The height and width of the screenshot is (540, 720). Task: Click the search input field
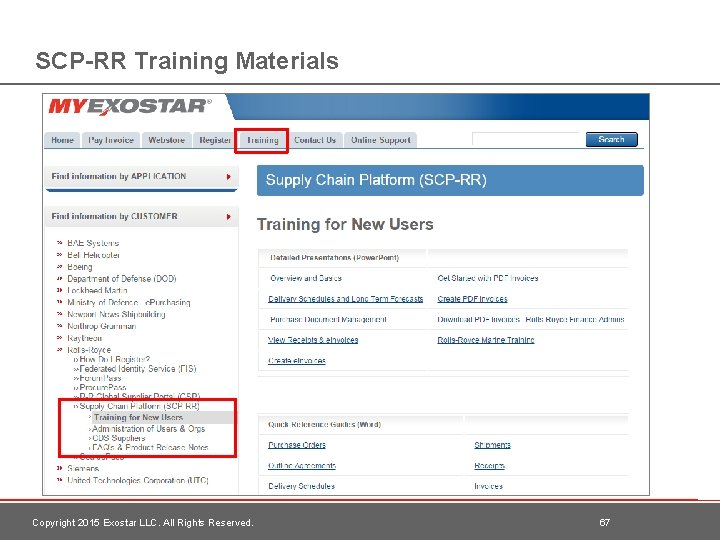click(x=527, y=139)
